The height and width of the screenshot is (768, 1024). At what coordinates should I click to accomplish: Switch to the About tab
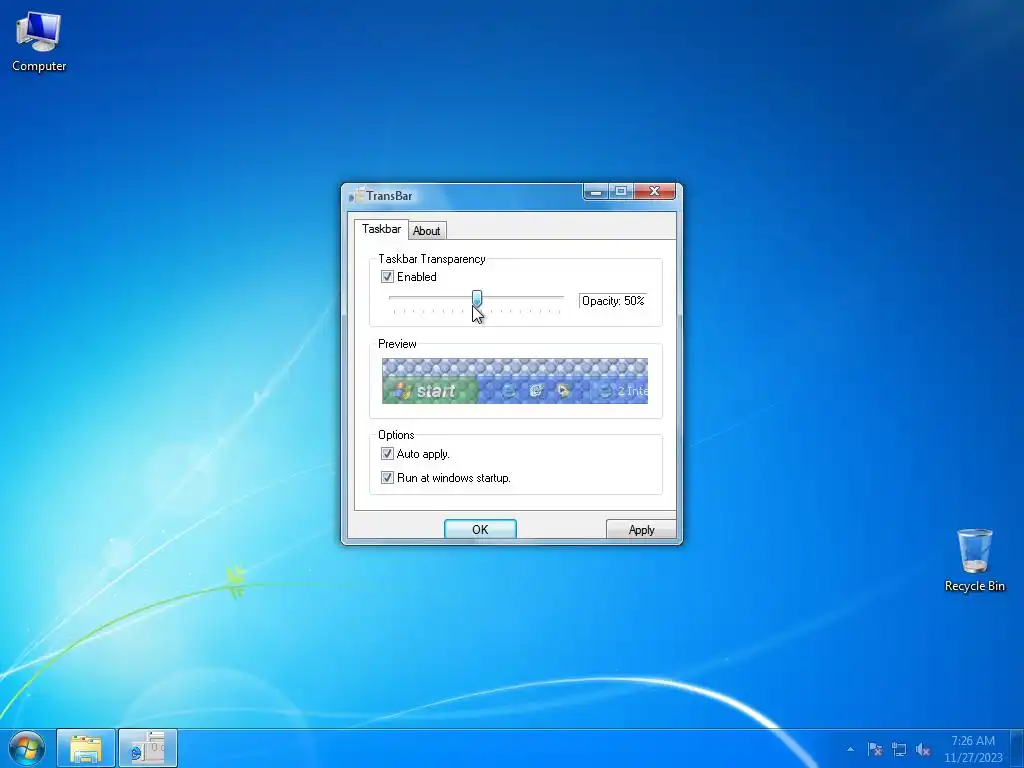[x=426, y=231]
